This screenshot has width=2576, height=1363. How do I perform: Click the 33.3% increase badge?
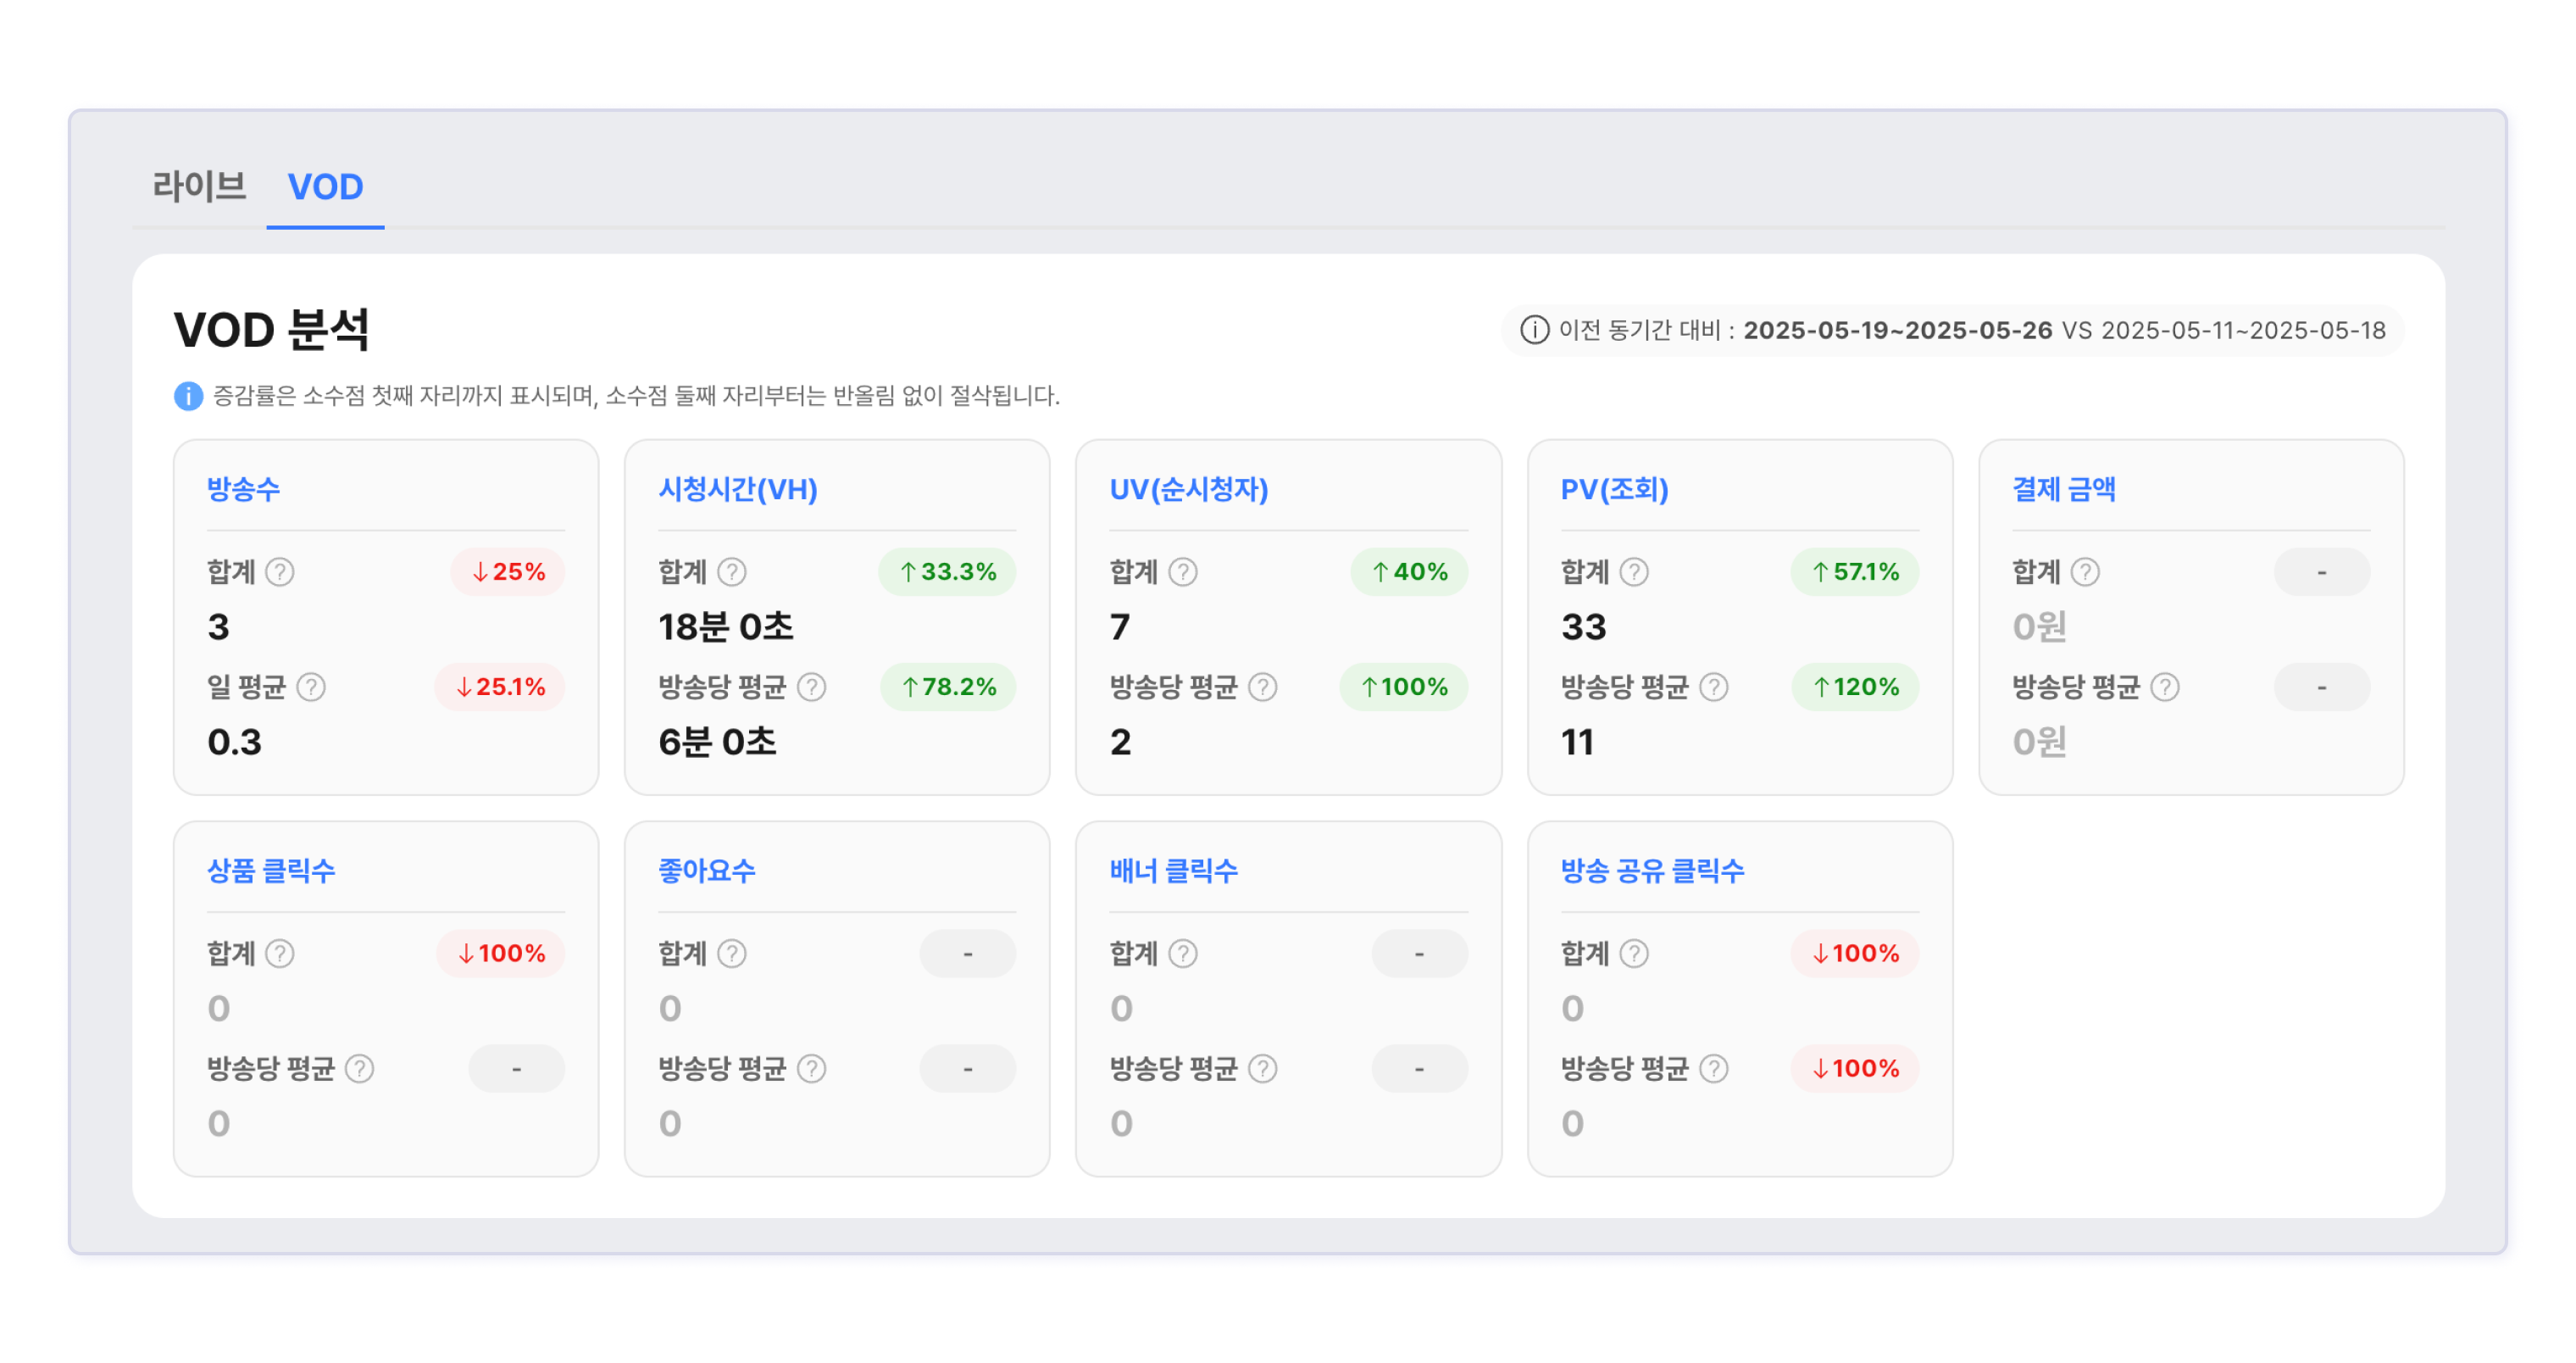tap(947, 572)
